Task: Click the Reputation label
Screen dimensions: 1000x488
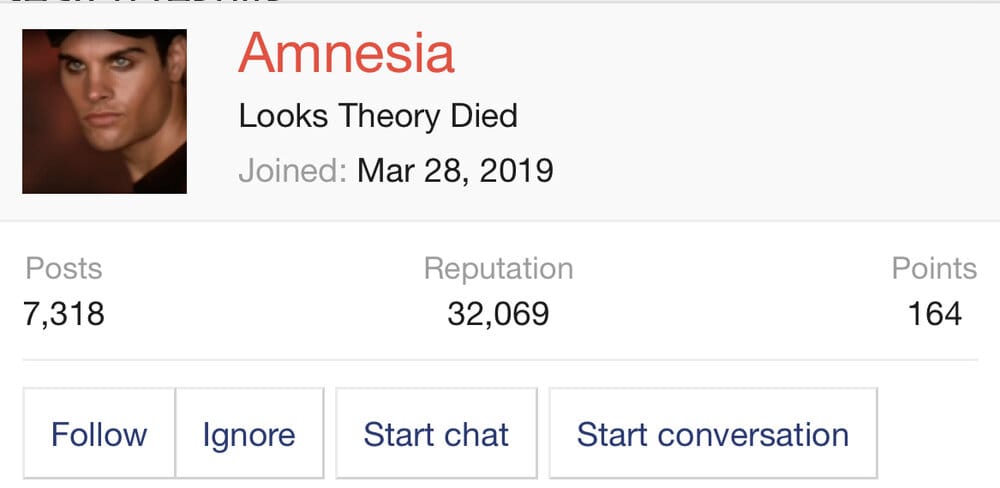Action: (498, 268)
